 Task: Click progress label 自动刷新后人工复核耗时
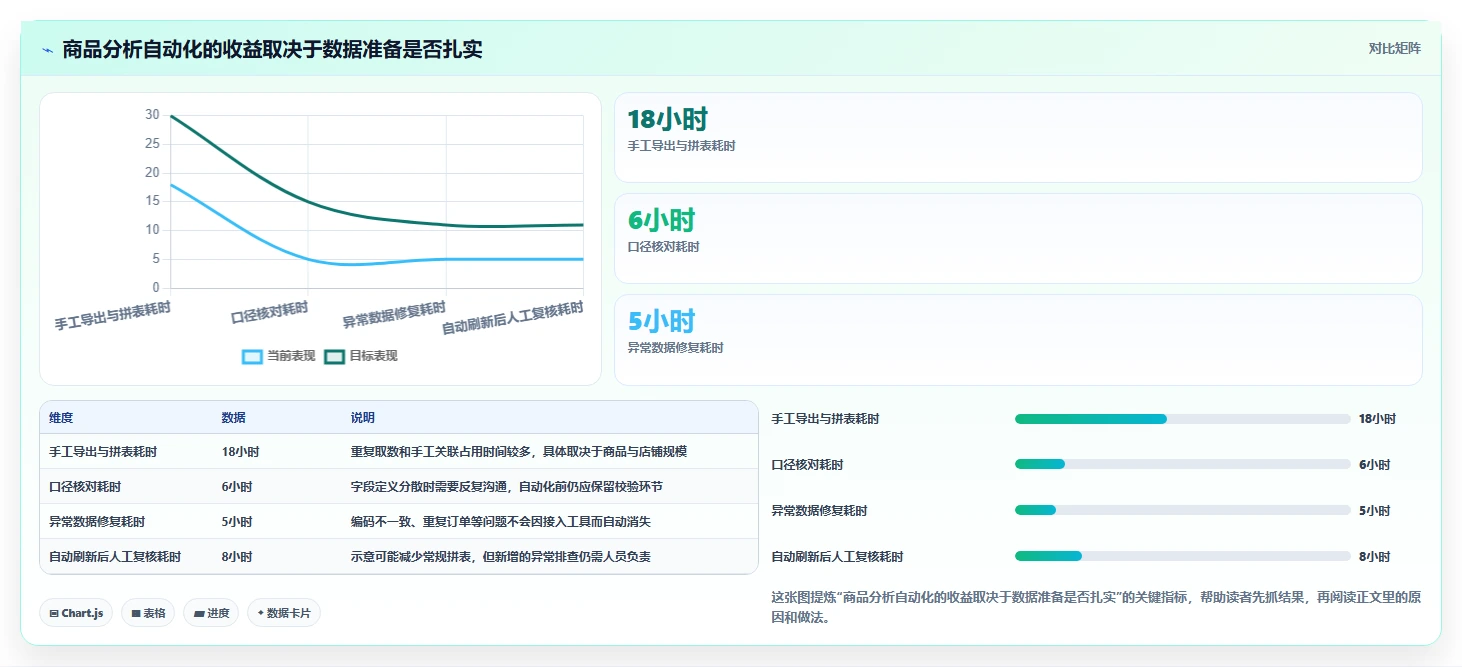point(837,557)
